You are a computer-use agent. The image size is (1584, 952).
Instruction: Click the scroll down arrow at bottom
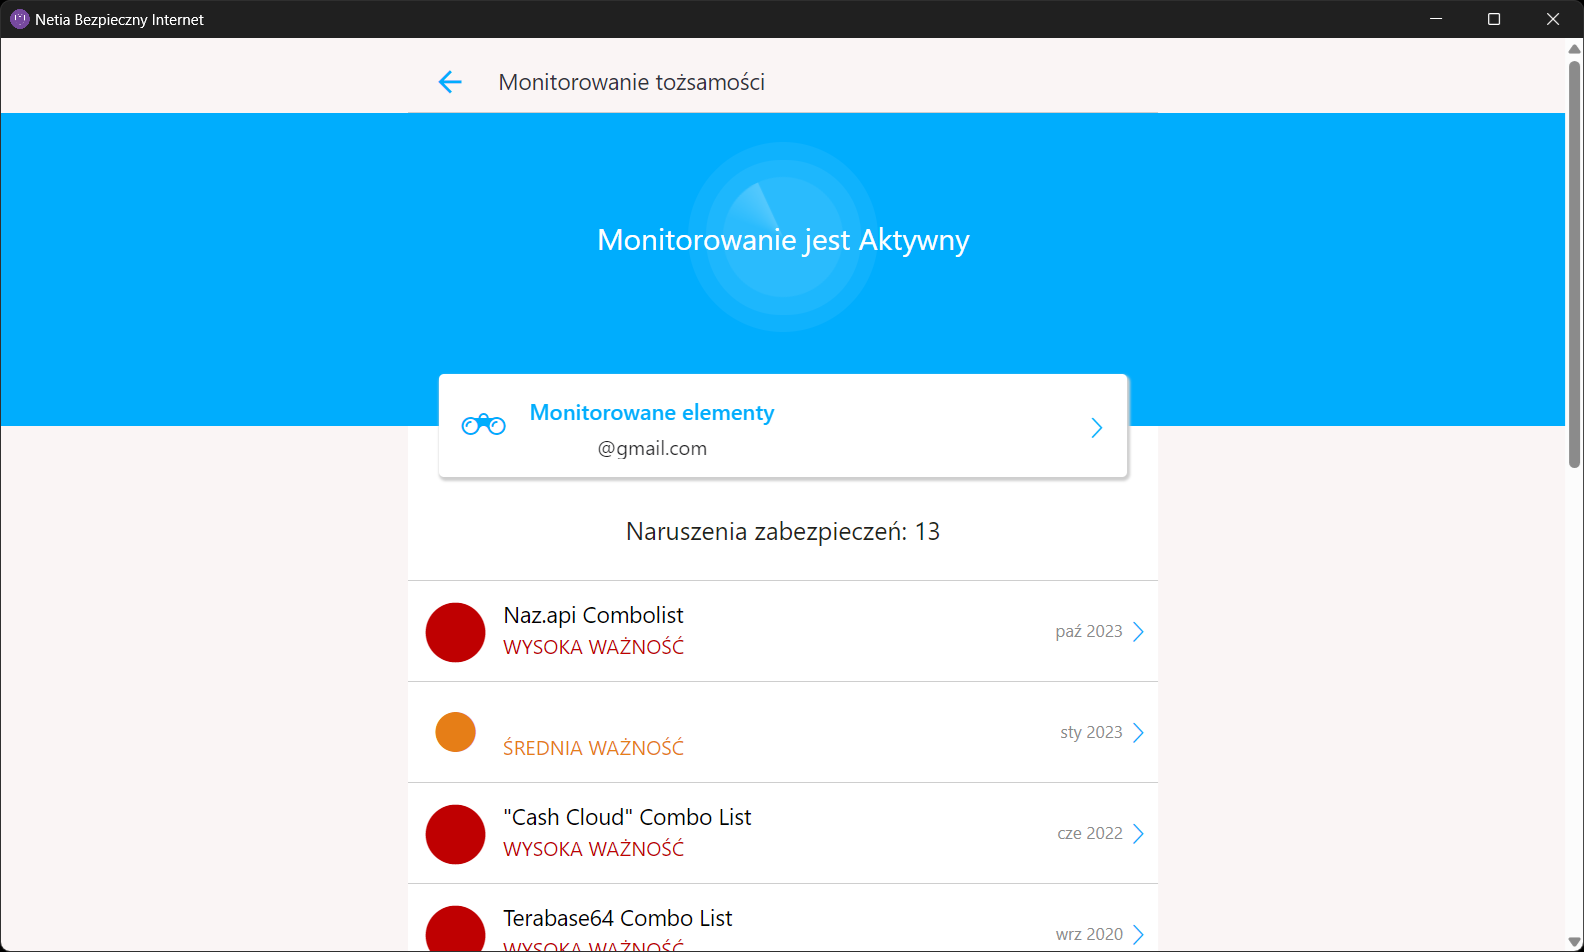(x=1574, y=942)
